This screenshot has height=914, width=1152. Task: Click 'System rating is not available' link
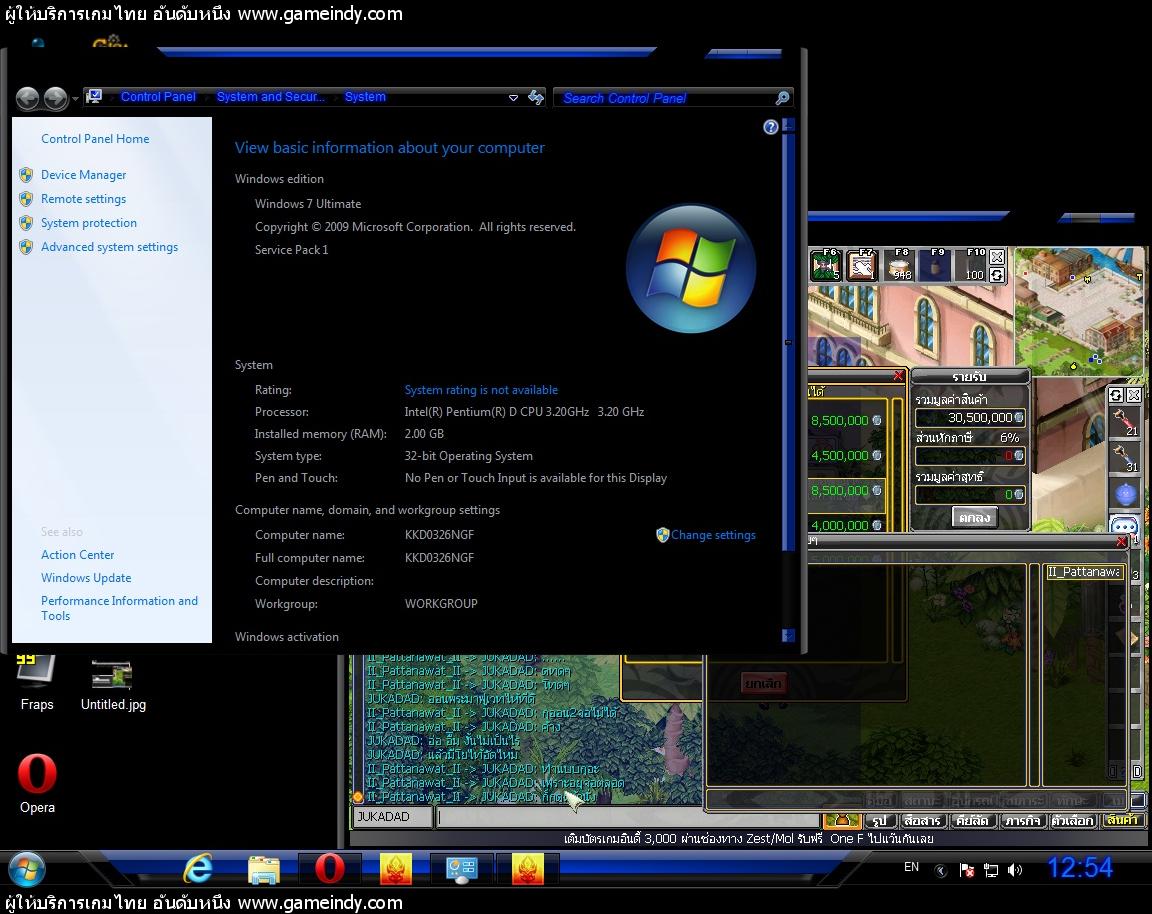click(480, 390)
